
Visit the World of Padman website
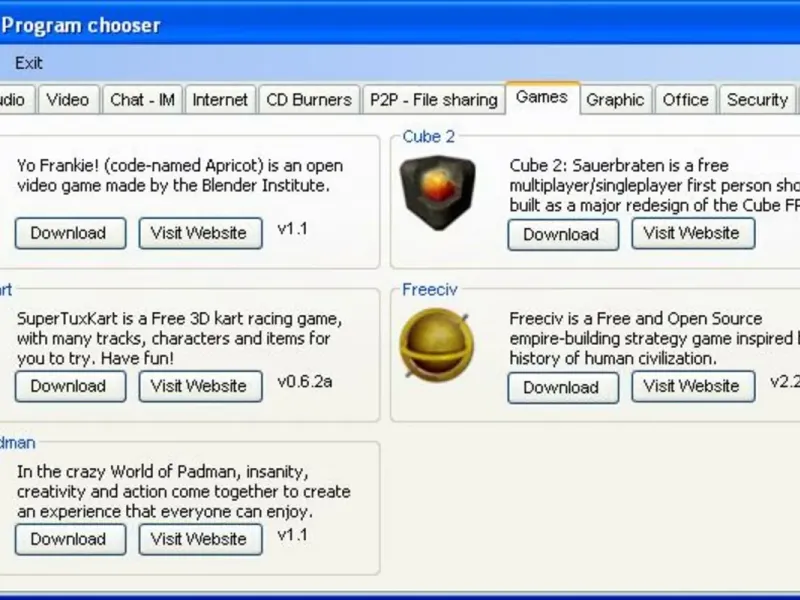coord(201,539)
